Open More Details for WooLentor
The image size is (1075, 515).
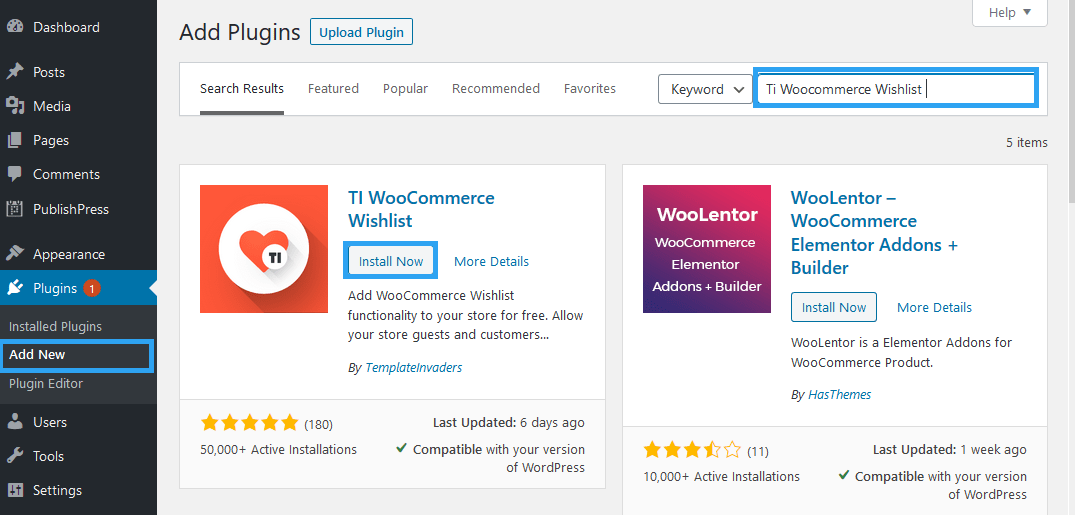(x=934, y=307)
